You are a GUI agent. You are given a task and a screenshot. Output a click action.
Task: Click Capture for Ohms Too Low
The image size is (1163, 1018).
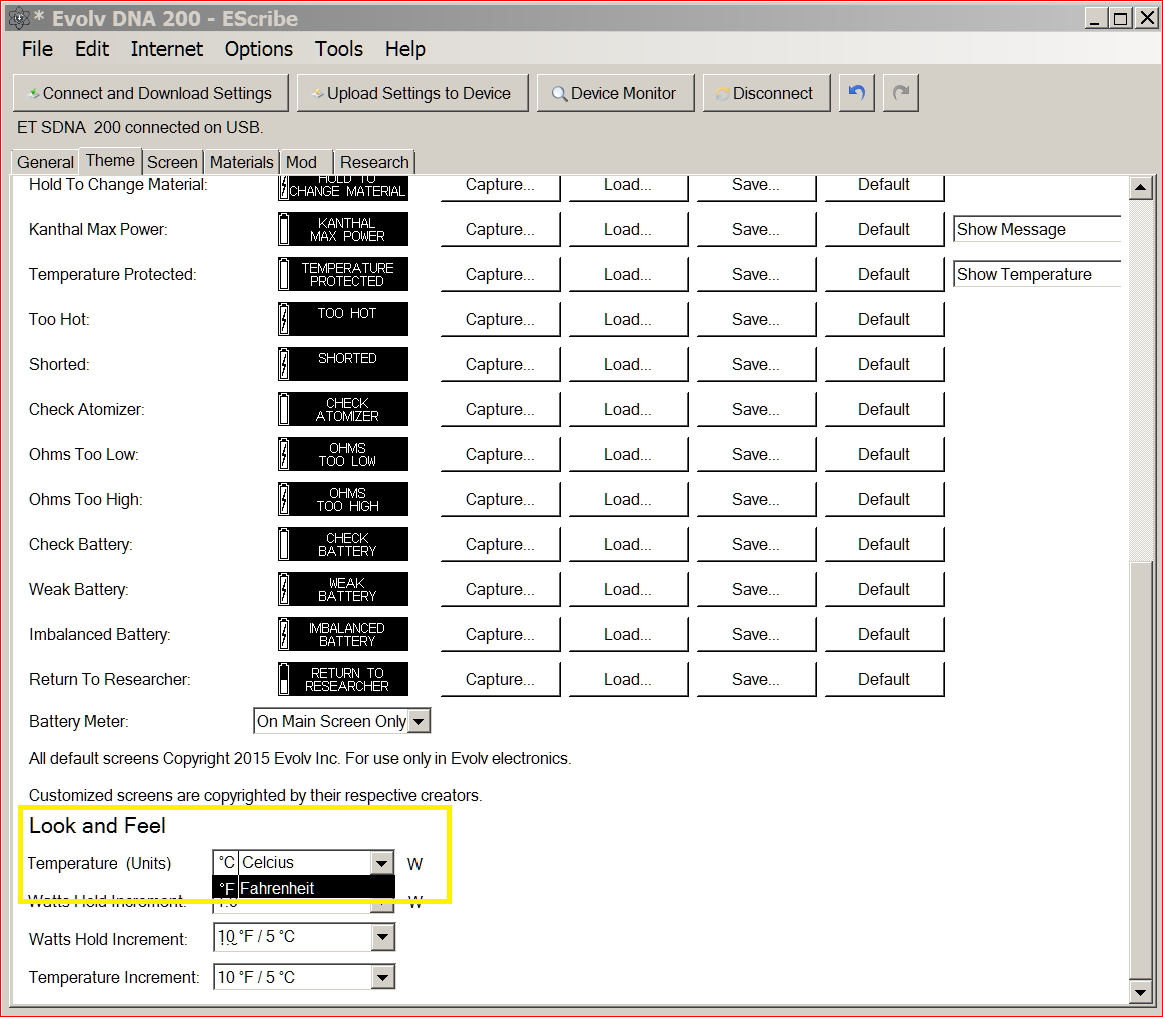coord(500,454)
